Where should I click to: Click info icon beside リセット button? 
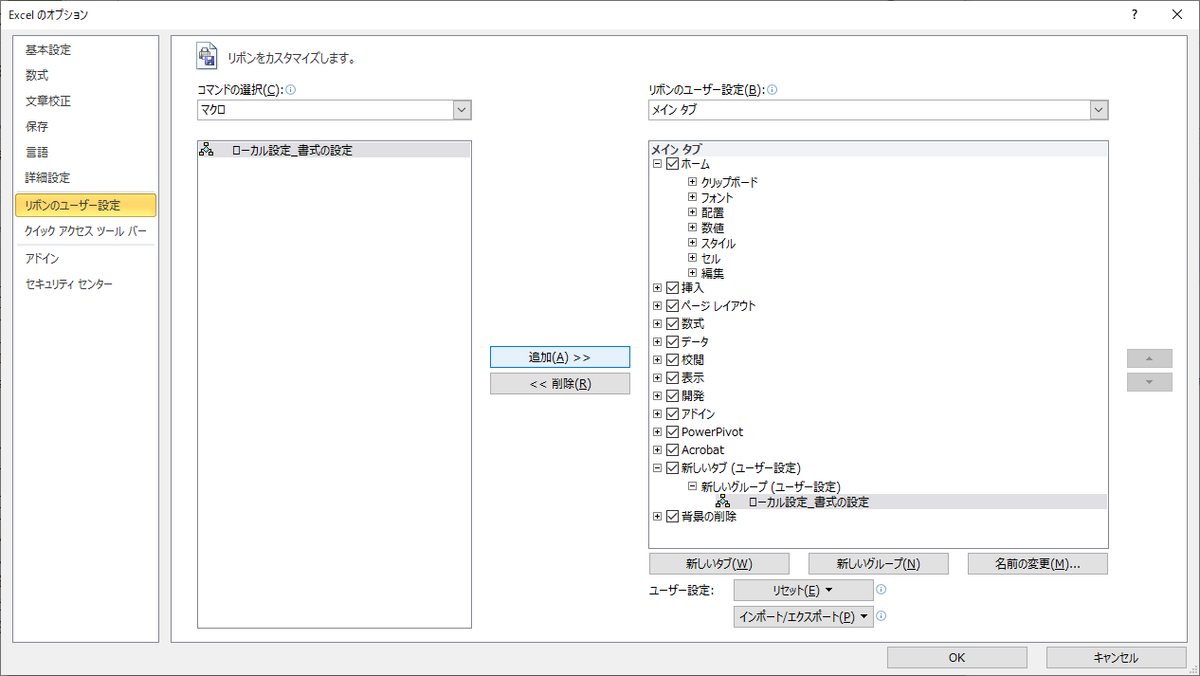(881, 590)
